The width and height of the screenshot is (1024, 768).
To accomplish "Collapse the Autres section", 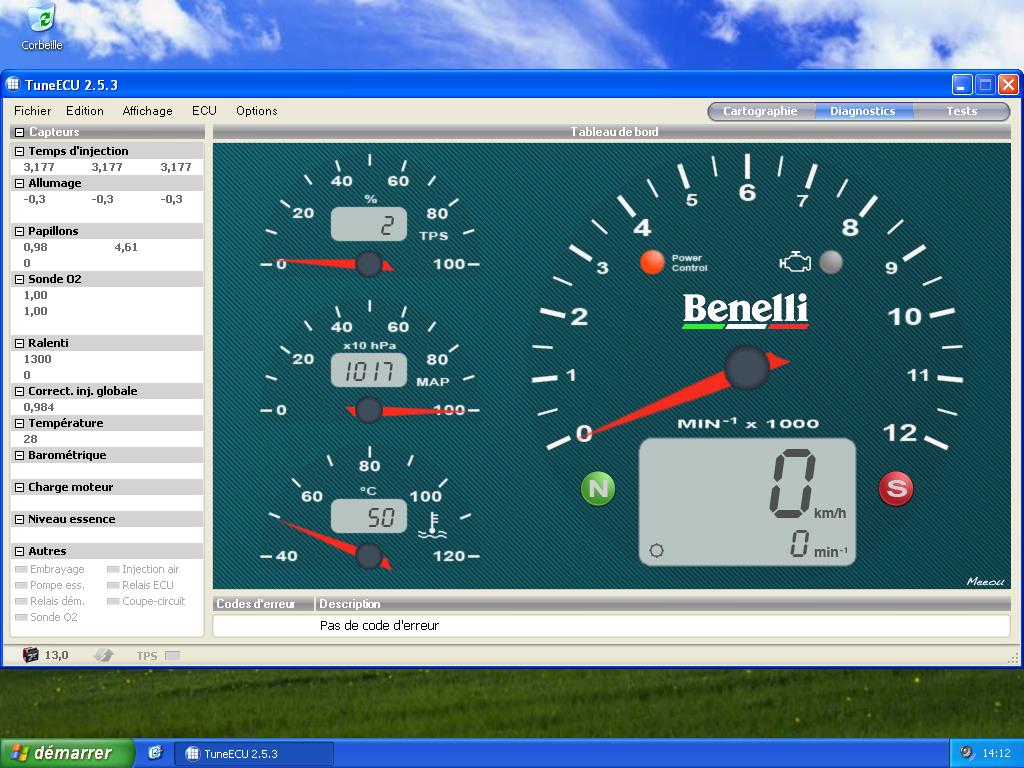I will coord(20,552).
